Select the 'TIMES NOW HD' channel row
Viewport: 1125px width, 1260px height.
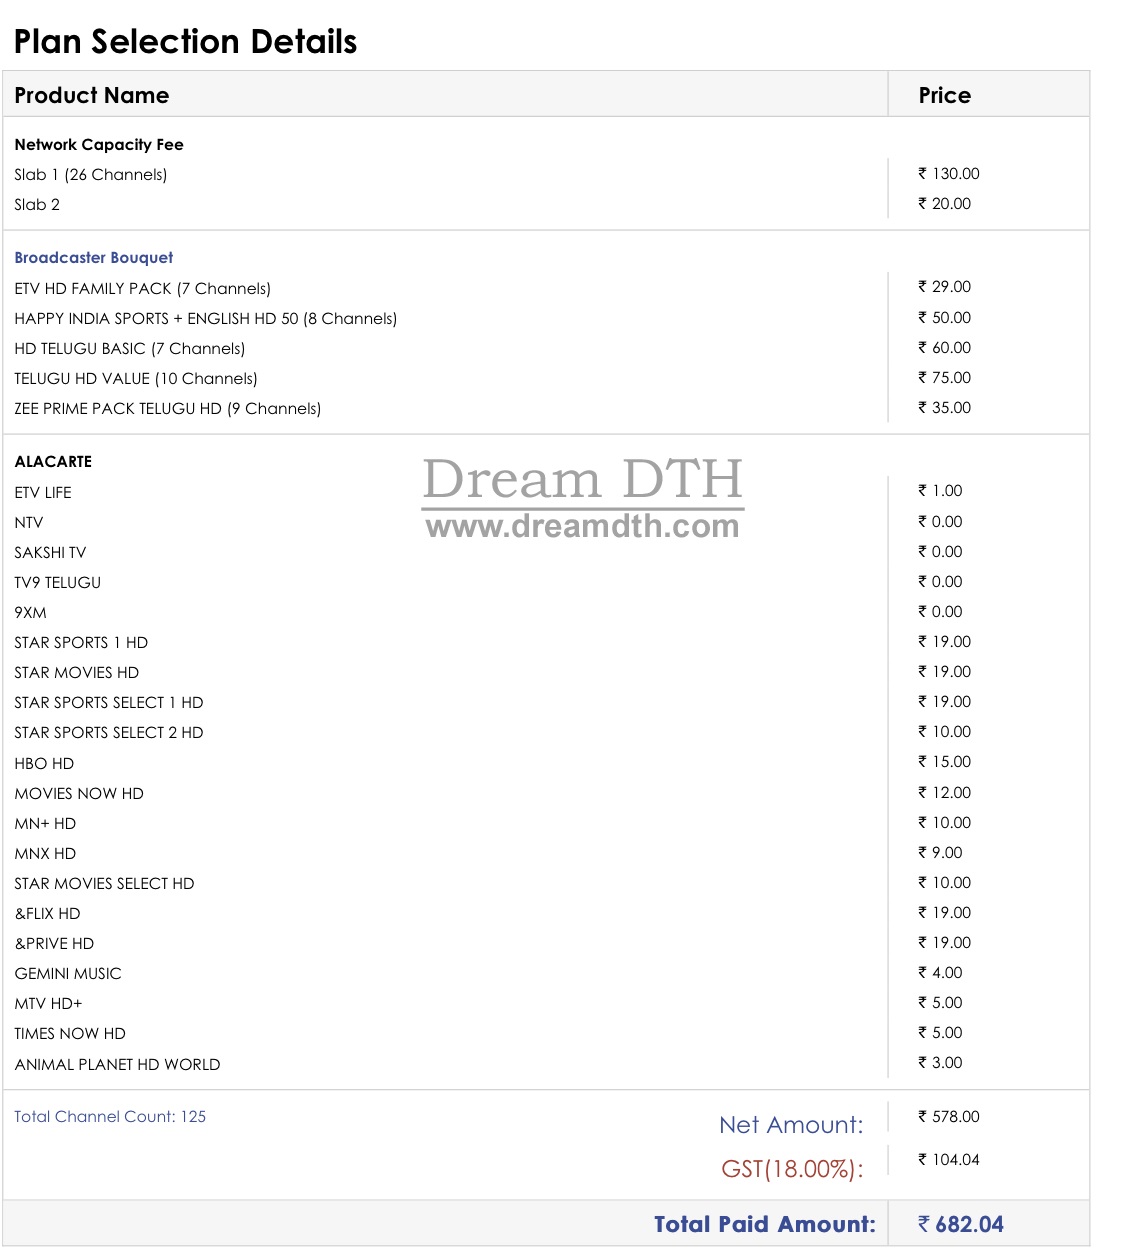click(70, 1033)
